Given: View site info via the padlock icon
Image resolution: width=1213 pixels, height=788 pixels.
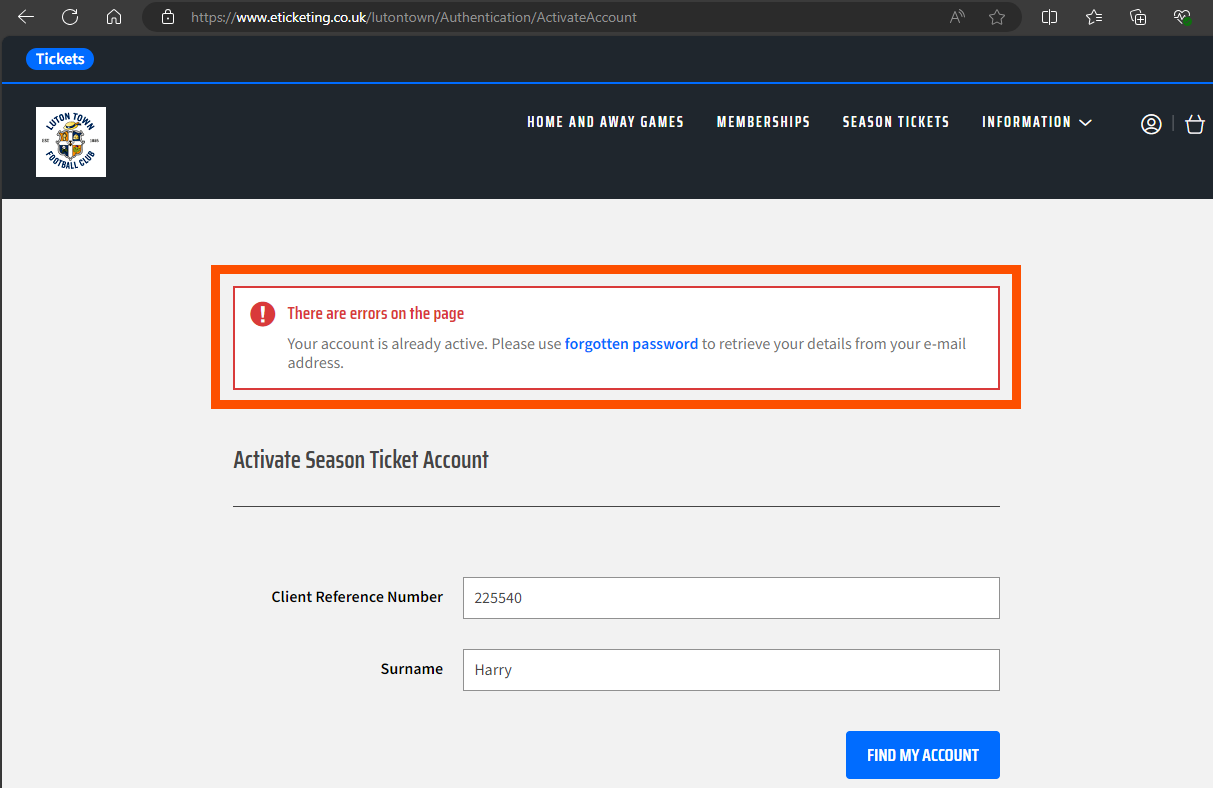Looking at the screenshot, I should 168,17.
